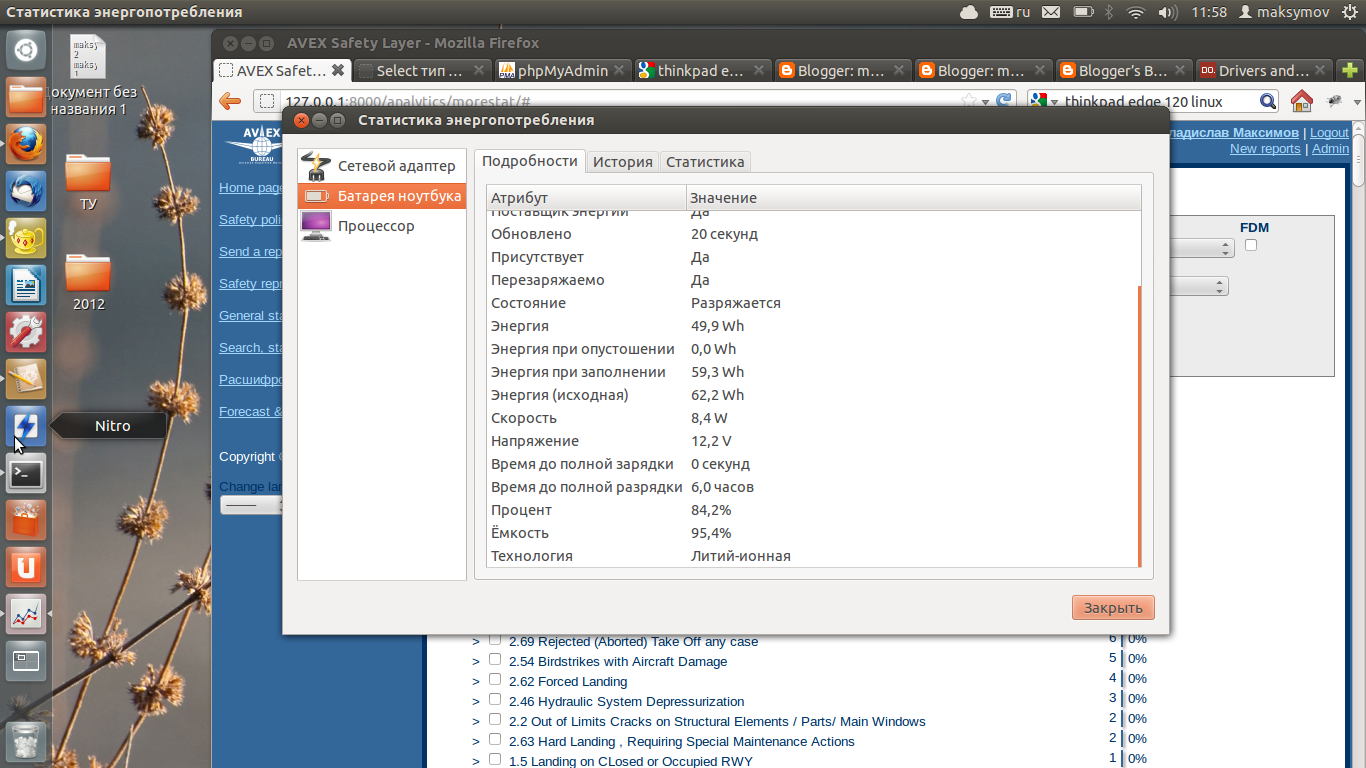1366x768 pixels.
Task: Click the details list vertical scrollbar
Action: [1139, 426]
